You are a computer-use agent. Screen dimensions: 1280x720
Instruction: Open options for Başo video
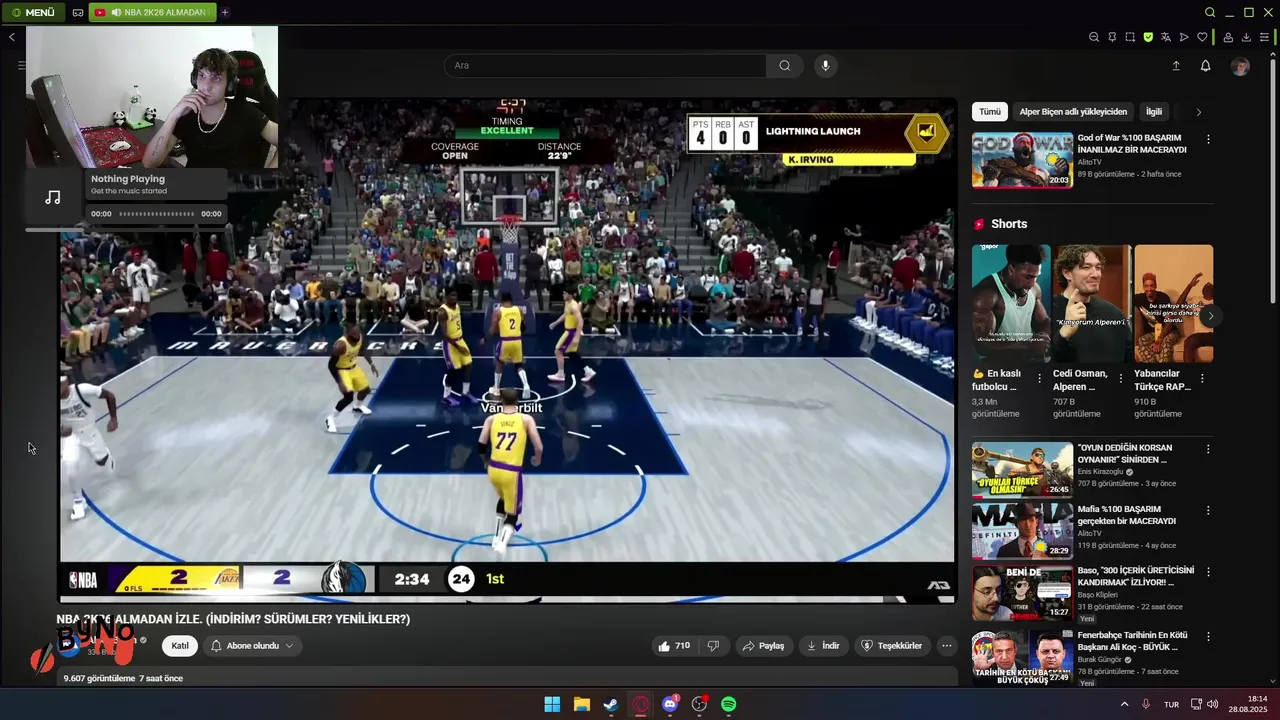(x=1208, y=572)
